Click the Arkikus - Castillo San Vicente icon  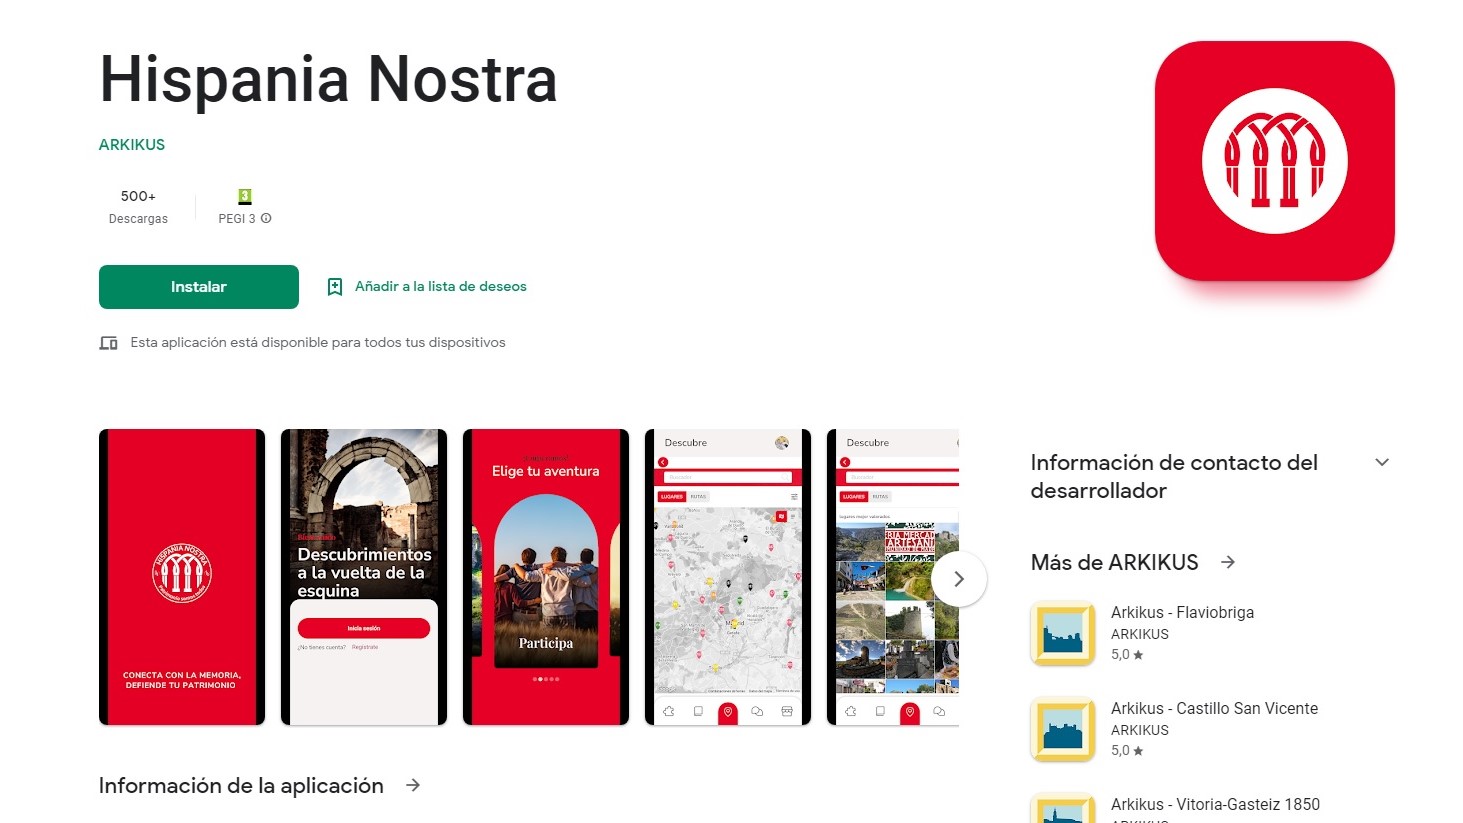[x=1063, y=729]
